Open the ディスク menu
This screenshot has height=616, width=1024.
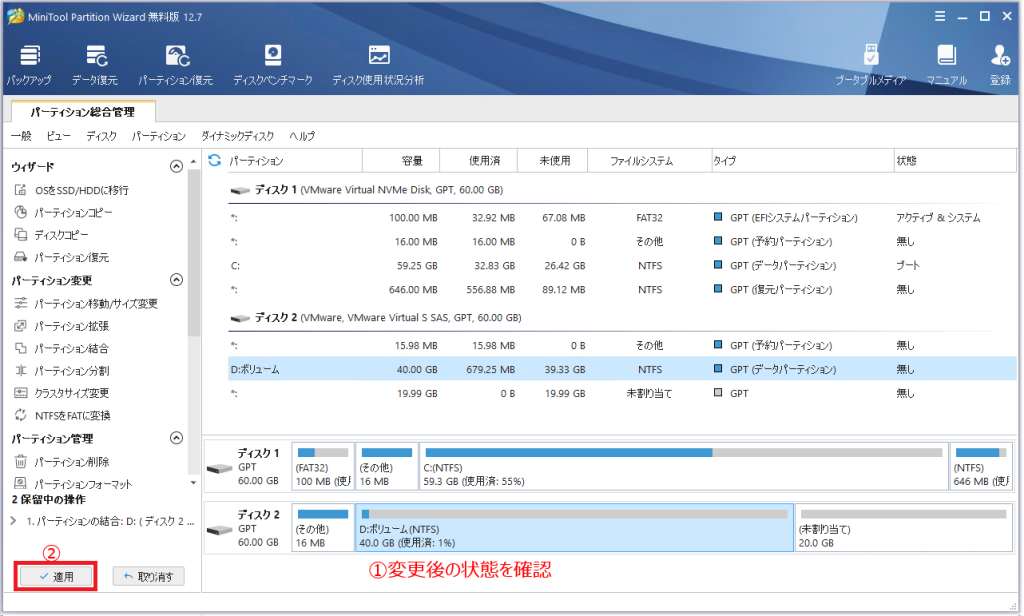point(101,136)
